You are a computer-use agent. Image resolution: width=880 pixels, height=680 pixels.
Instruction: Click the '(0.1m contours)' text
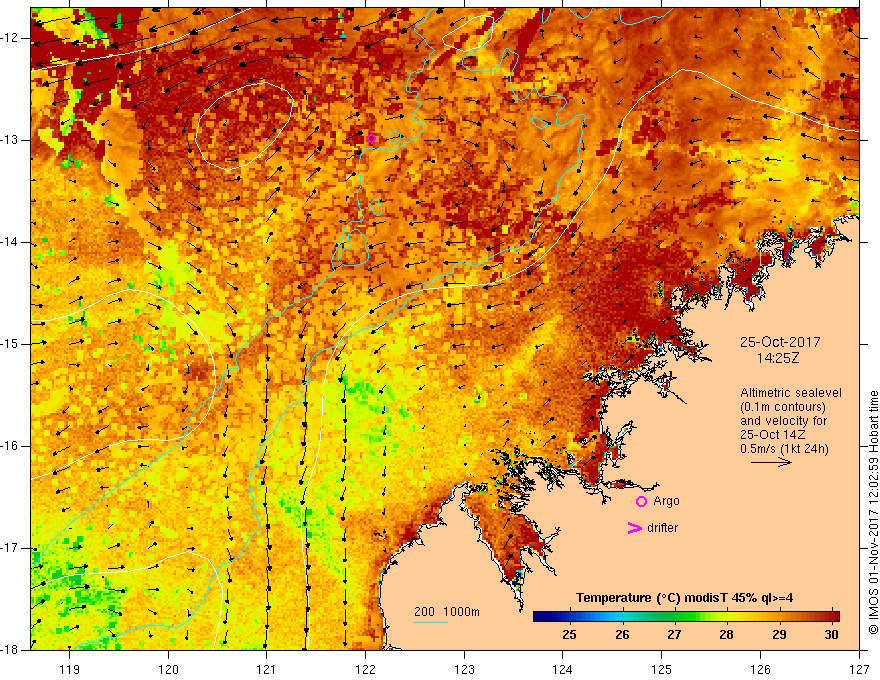tap(783, 407)
